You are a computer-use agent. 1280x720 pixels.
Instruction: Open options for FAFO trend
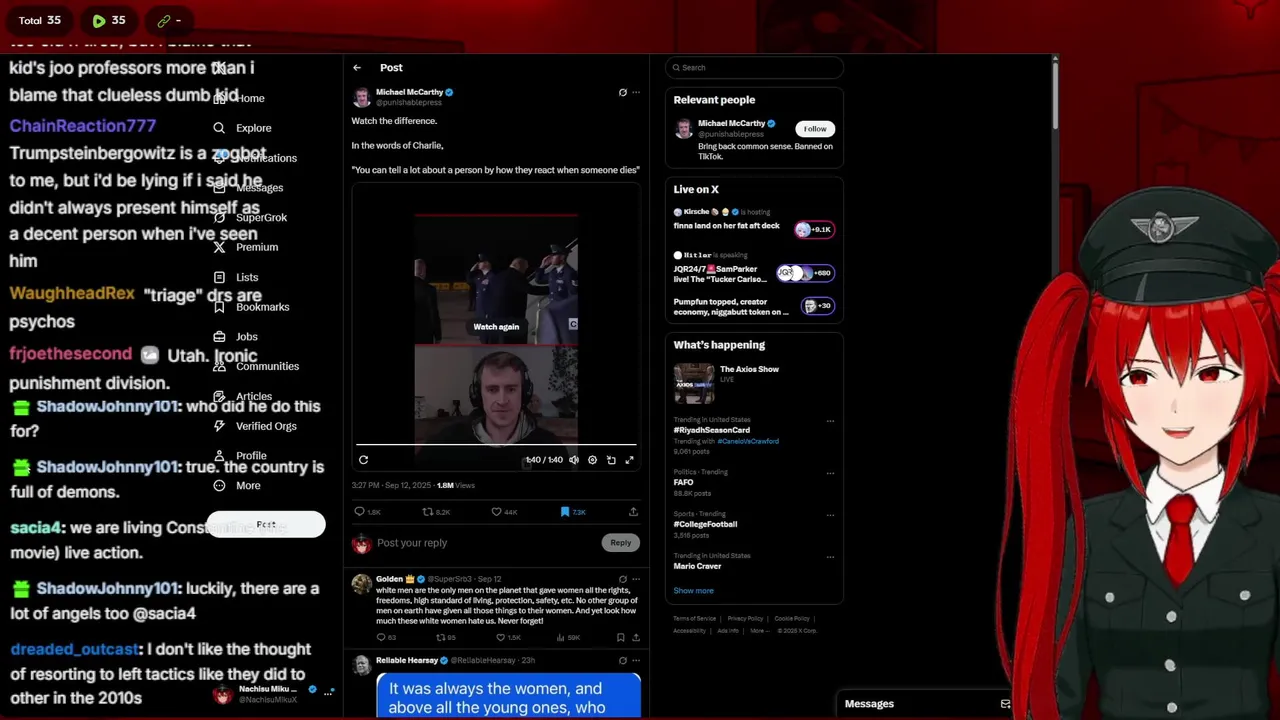click(x=830, y=473)
